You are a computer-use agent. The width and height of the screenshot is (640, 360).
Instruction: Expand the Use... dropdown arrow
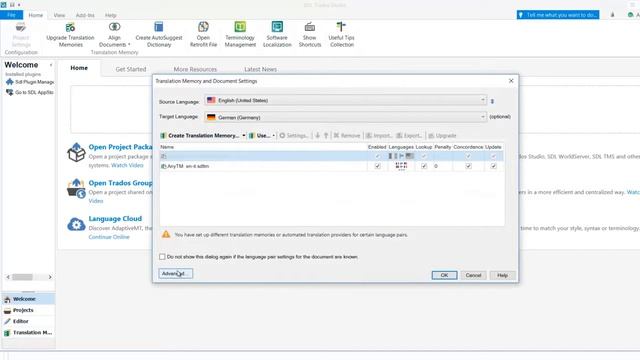tap(273, 136)
